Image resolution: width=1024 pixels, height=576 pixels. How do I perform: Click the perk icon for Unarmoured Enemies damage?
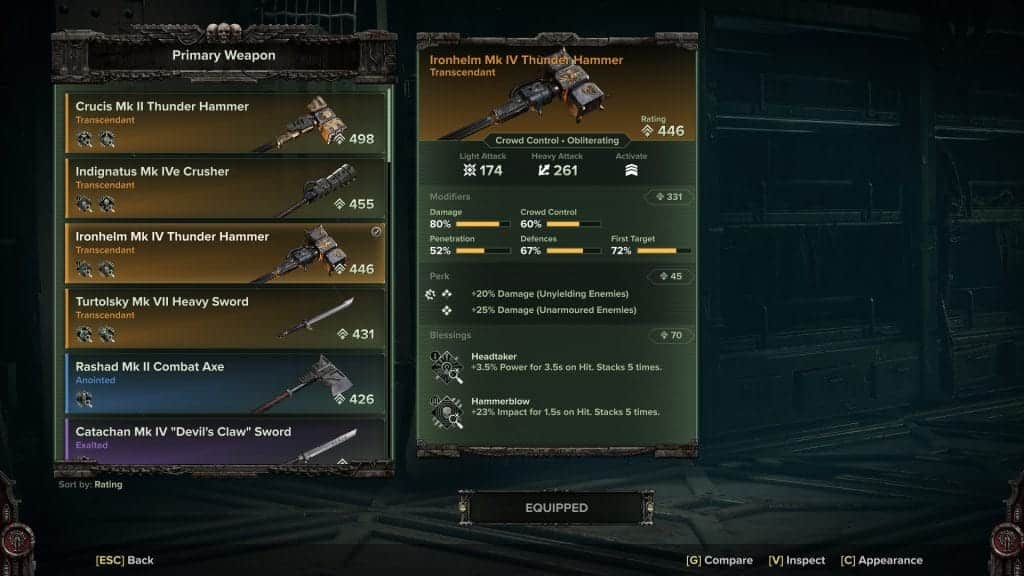click(x=447, y=310)
